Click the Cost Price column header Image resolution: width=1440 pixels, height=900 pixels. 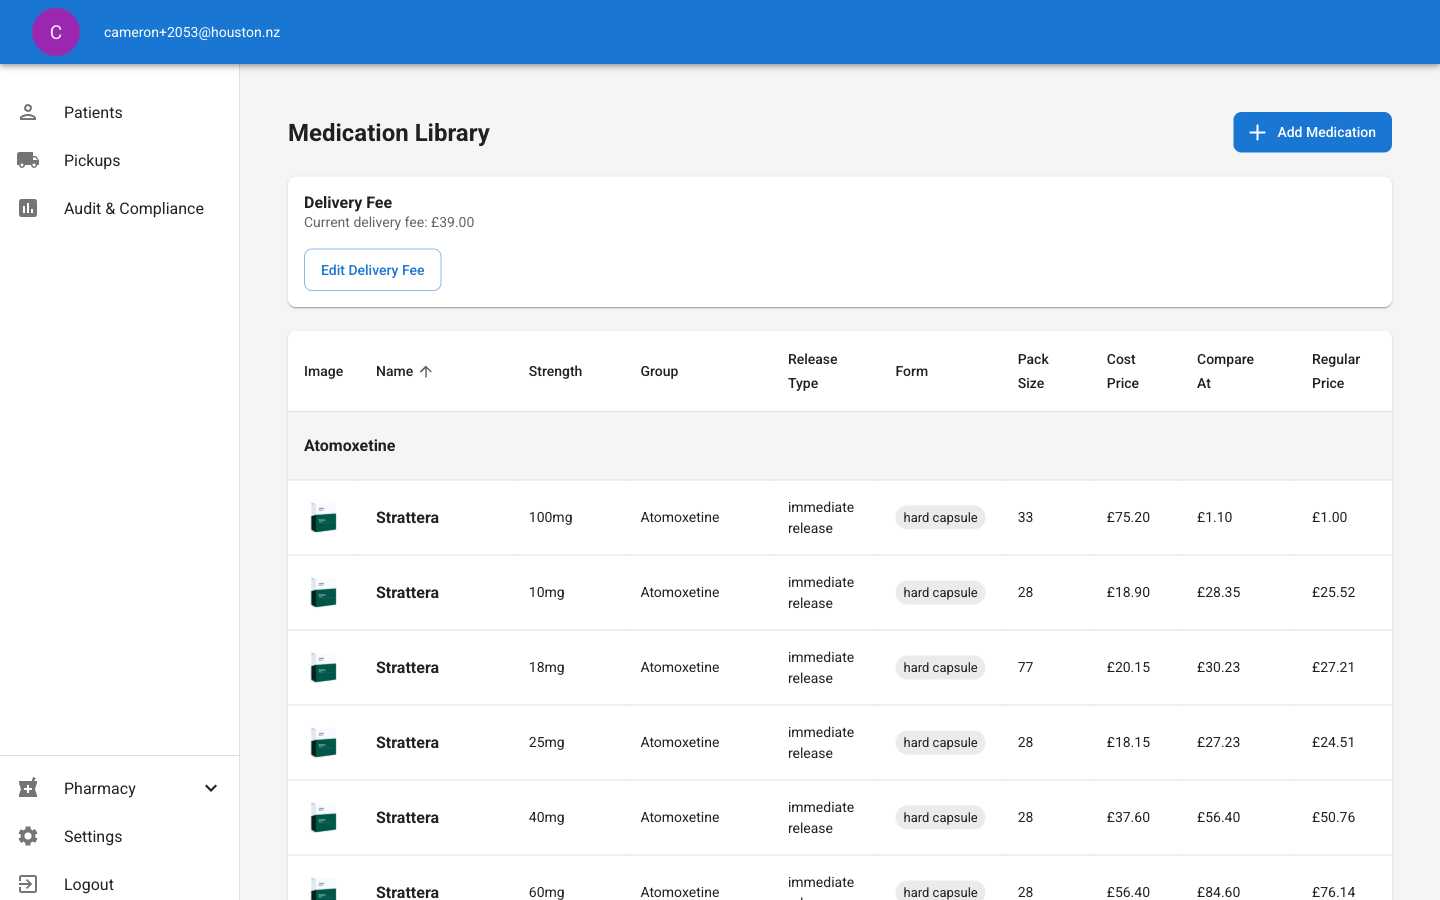point(1122,371)
